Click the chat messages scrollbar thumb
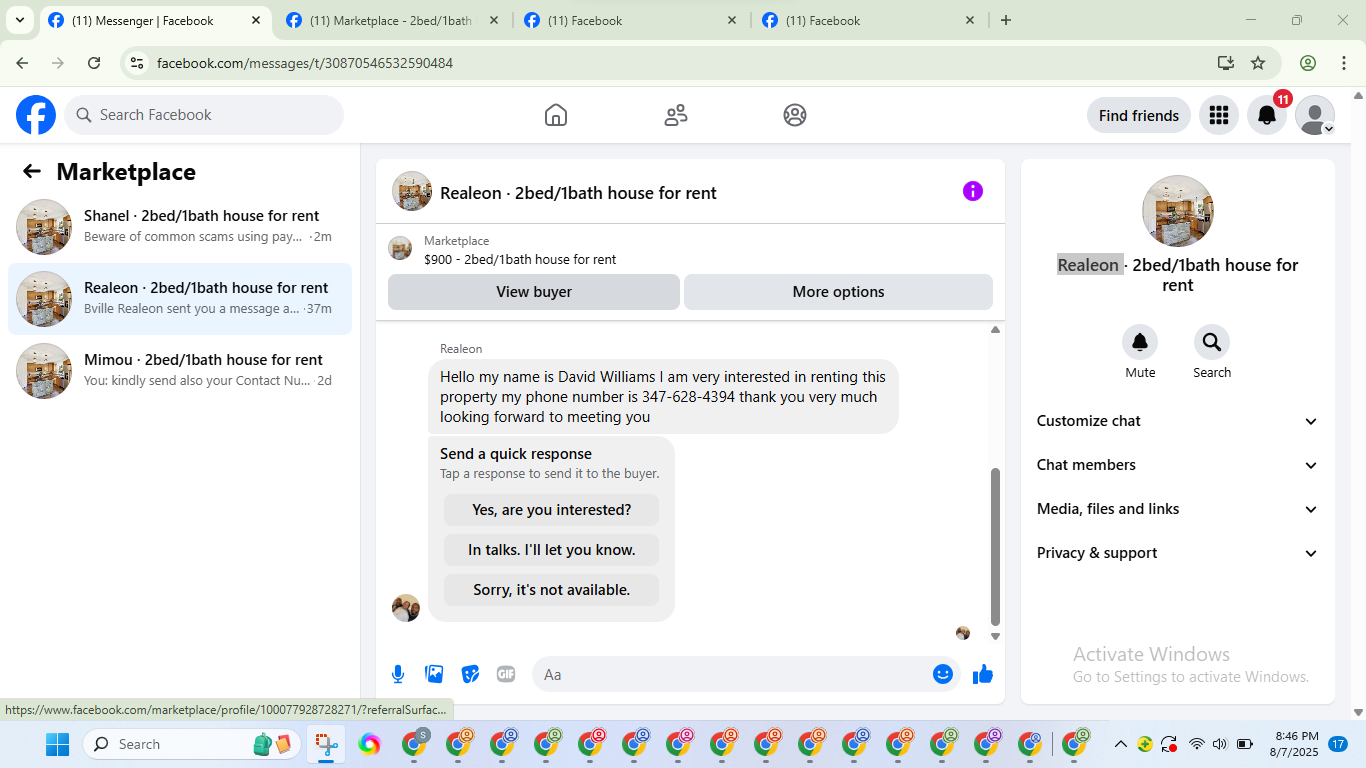 pos(995,546)
